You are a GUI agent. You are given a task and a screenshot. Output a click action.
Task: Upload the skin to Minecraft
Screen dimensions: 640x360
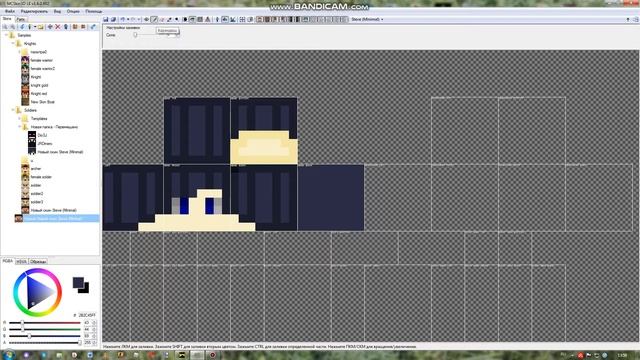pos(93,27)
